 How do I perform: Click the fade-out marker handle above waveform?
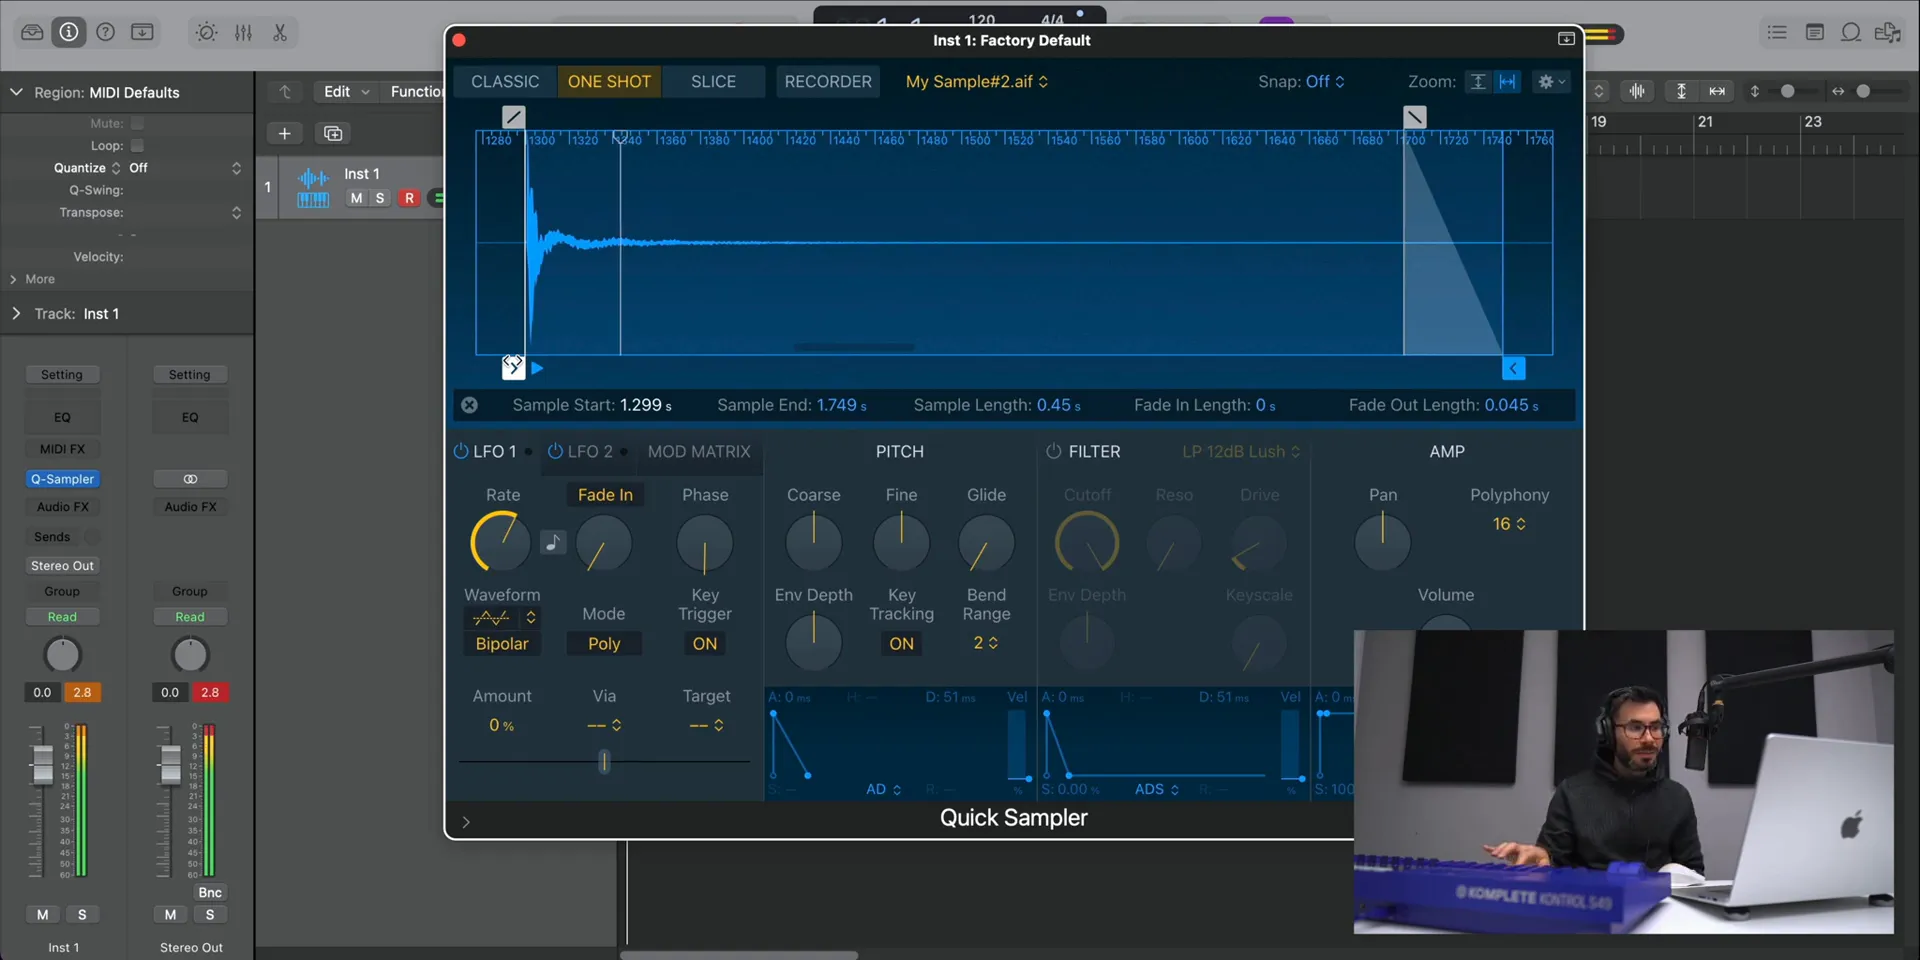coord(1415,117)
